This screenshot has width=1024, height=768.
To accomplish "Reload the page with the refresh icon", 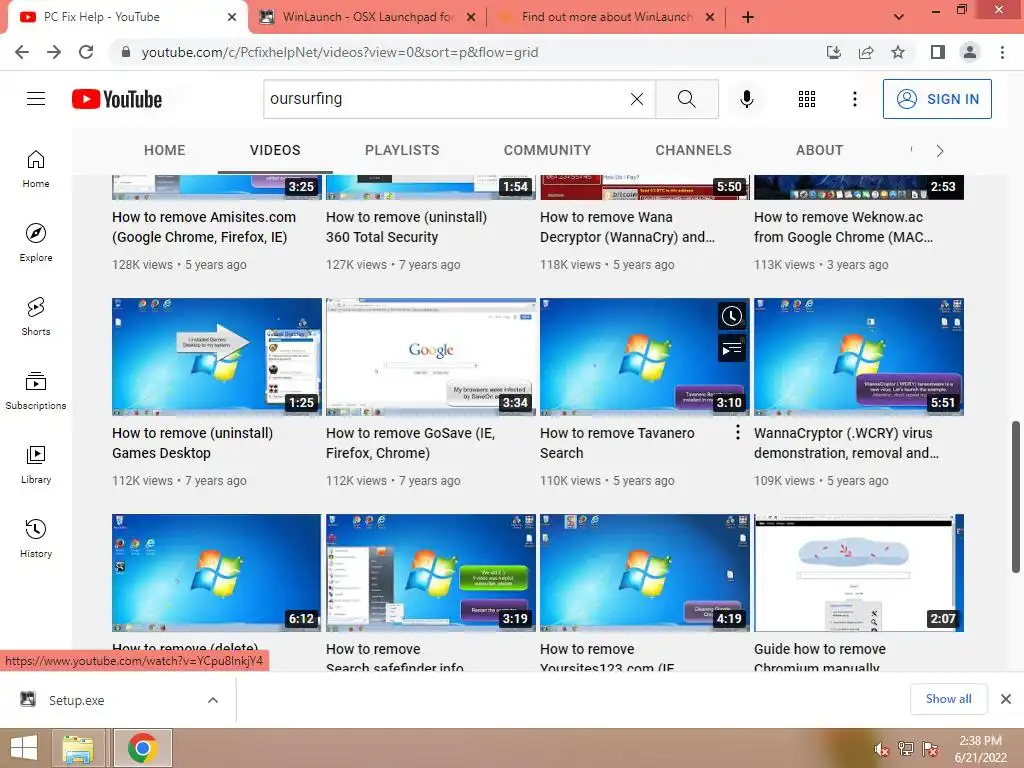I will 86,52.
